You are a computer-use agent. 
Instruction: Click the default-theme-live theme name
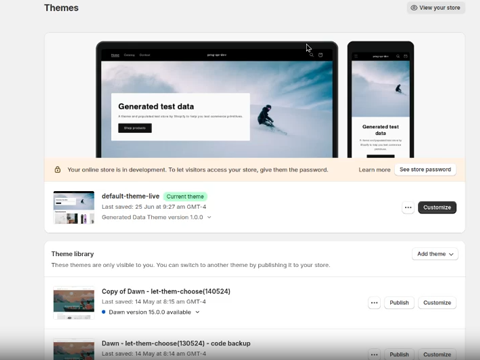pos(130,196)
